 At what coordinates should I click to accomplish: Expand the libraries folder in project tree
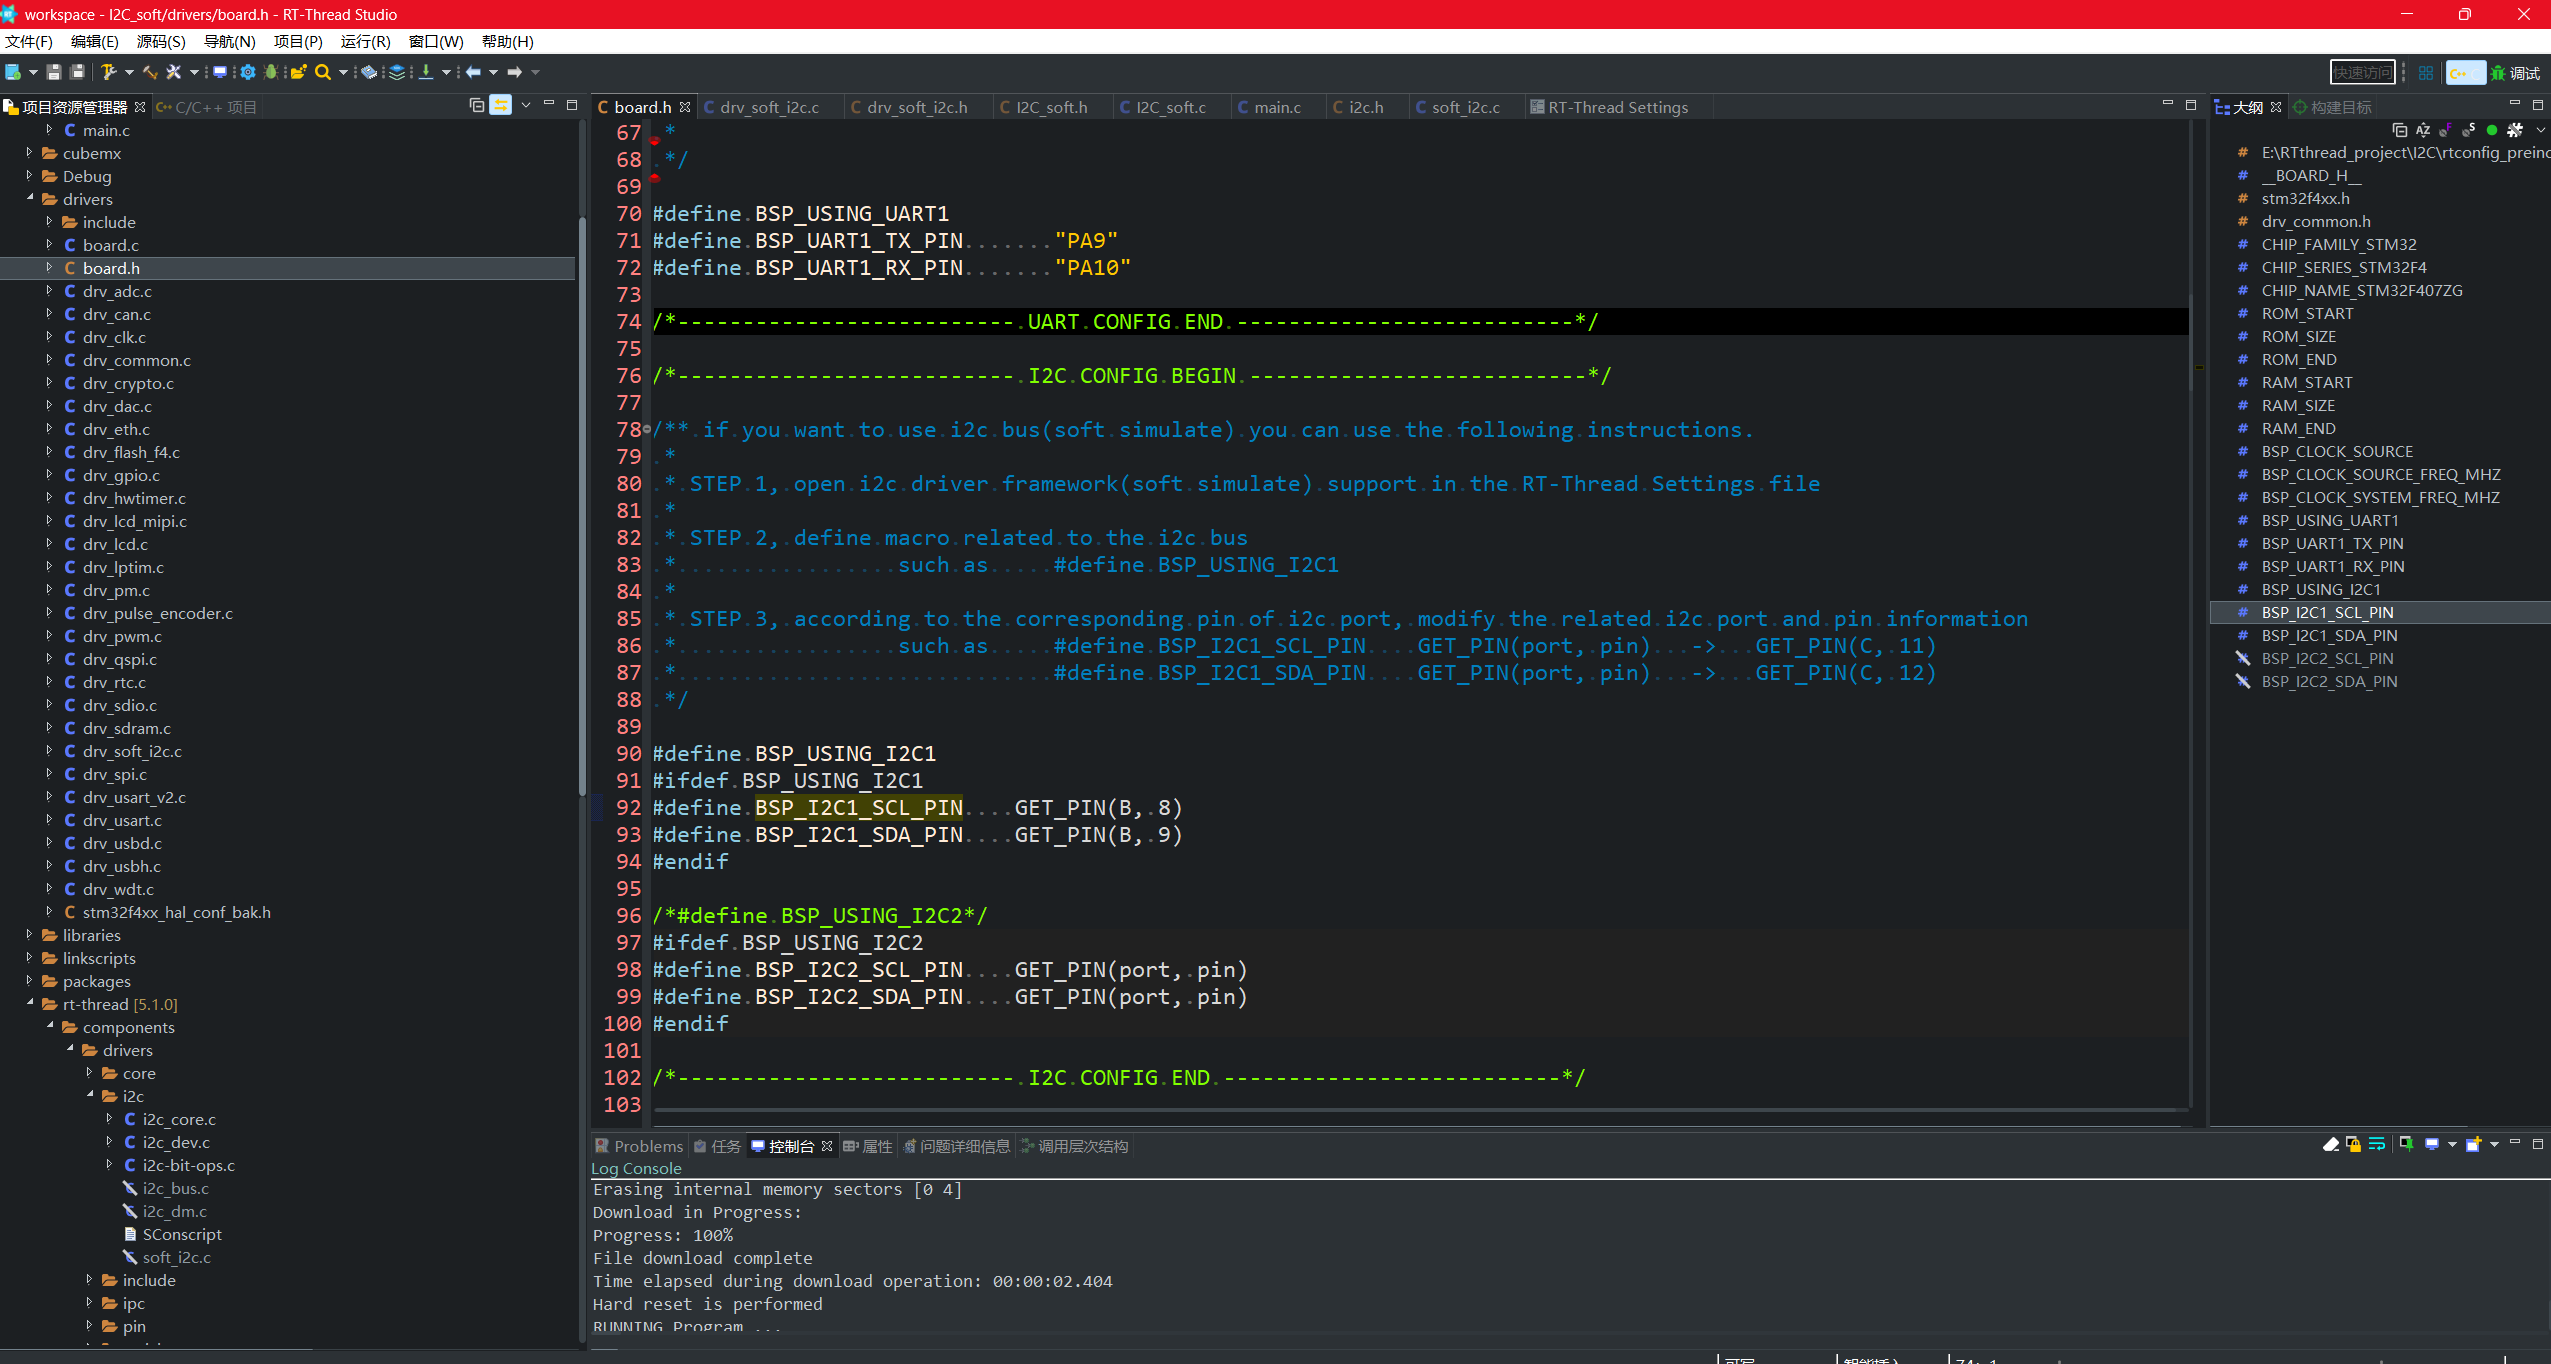coord(29,935)
